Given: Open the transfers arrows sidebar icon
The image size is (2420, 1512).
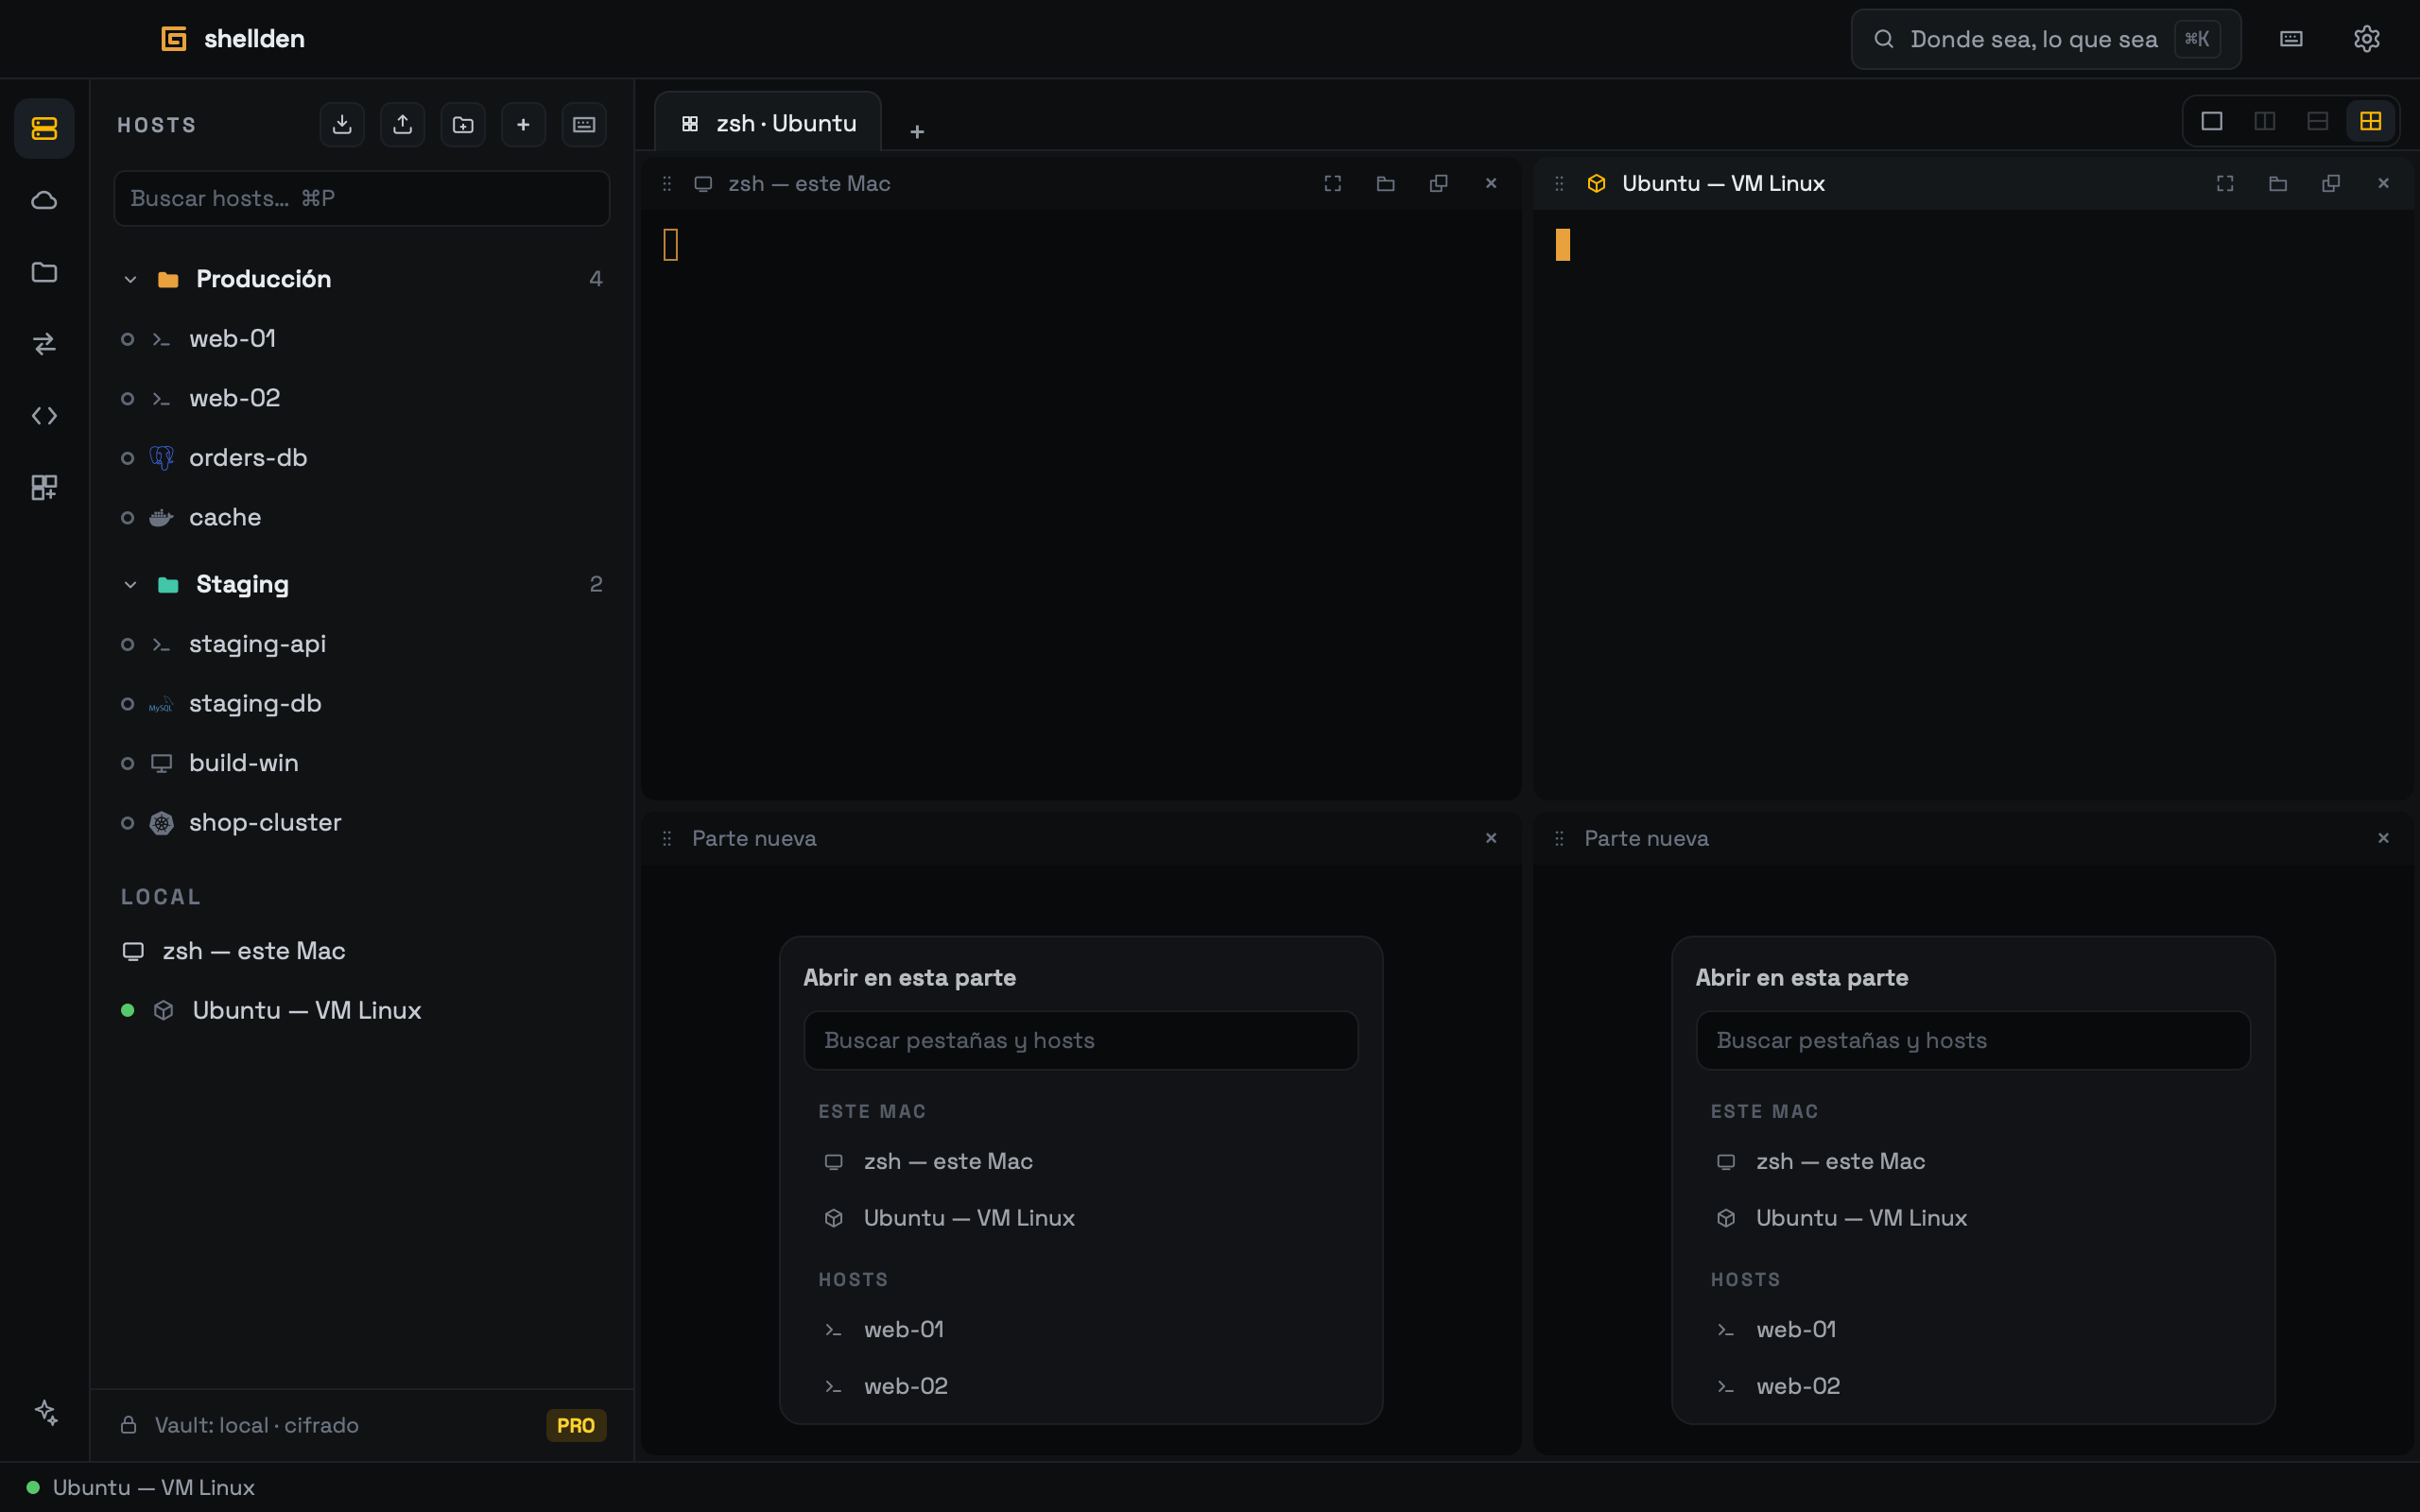Looking at the screenshot, I should pyautogui.click(x=44, y=344).
